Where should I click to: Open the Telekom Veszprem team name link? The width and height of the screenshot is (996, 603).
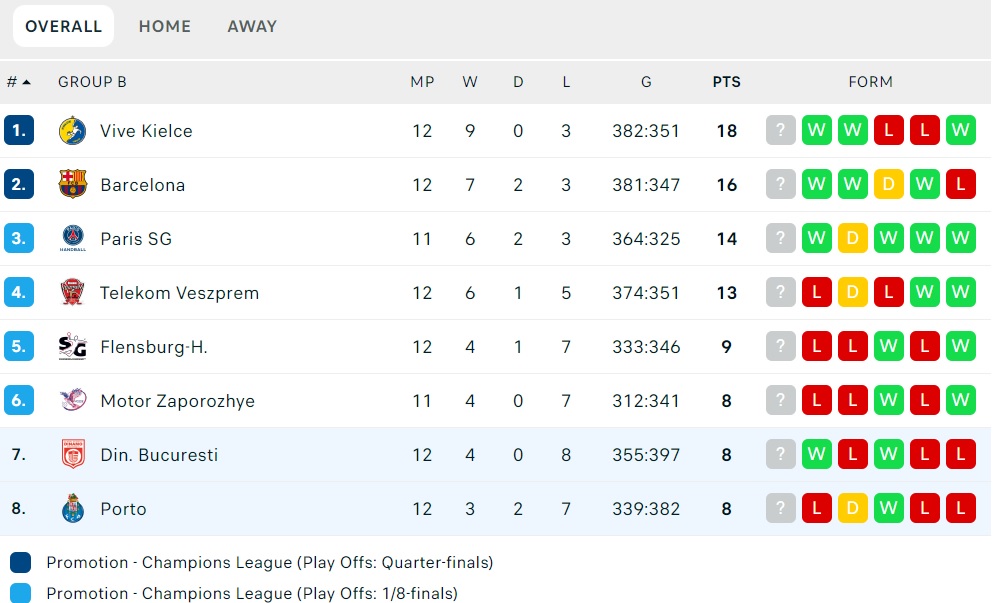(x=179, y=293)
